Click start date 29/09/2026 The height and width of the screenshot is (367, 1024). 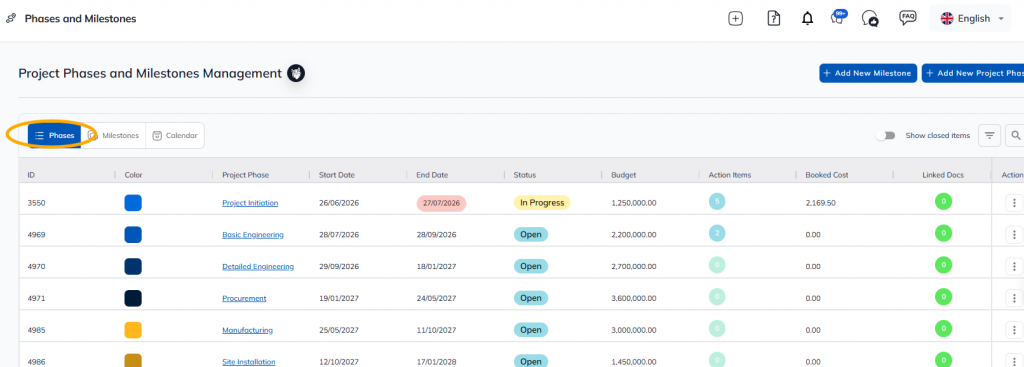(x=338, y=266)
